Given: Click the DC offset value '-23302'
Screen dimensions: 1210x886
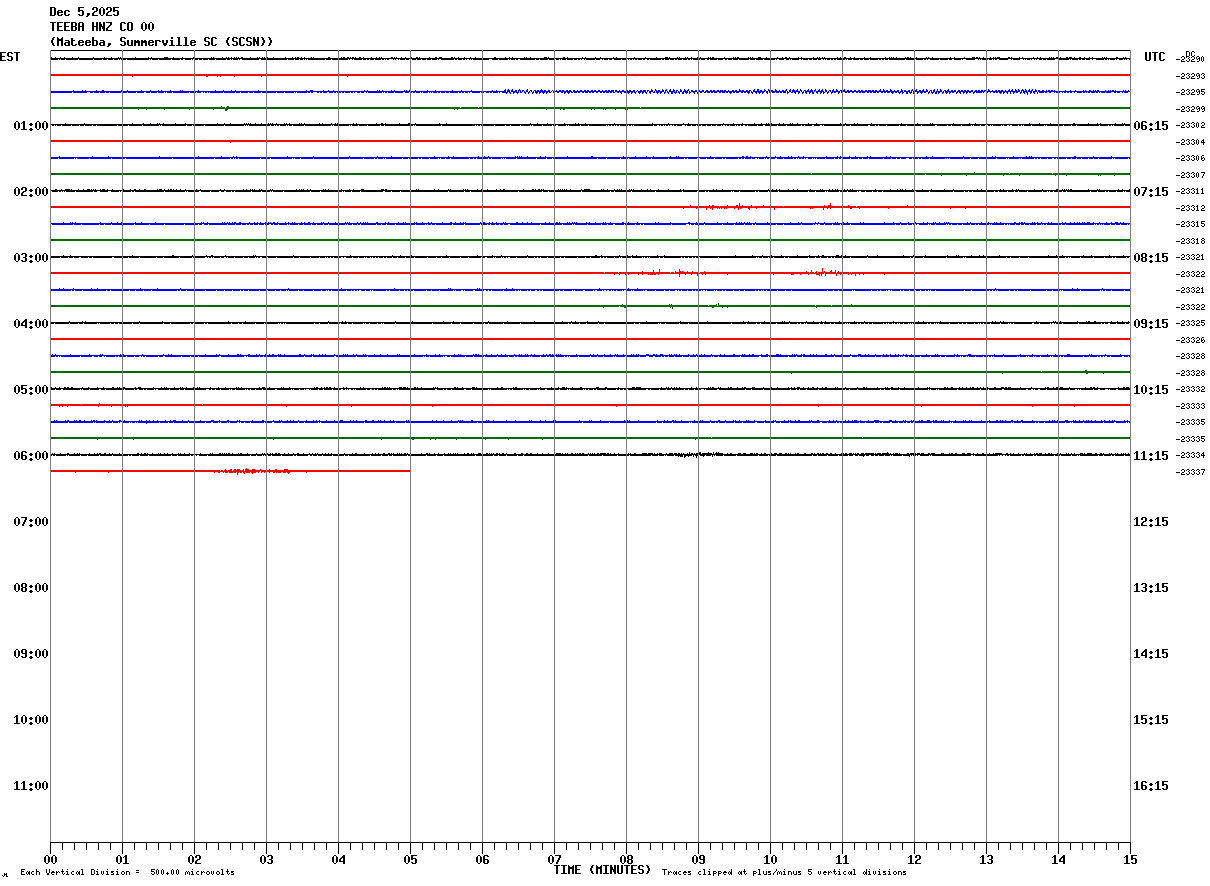Looking at the screenshot, I should click(x=1191, y=126).
